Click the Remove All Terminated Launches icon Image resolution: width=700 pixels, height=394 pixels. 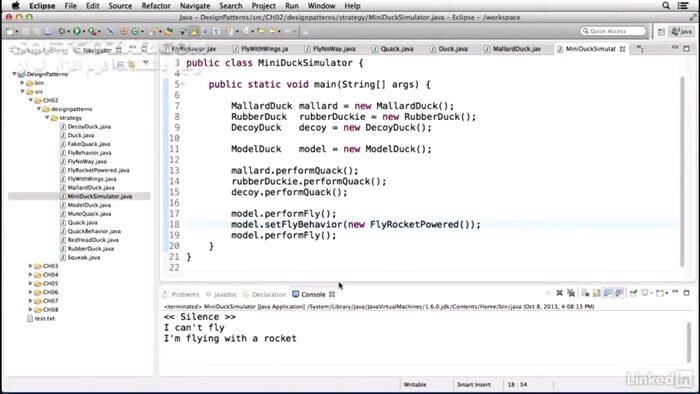[571, 293]
